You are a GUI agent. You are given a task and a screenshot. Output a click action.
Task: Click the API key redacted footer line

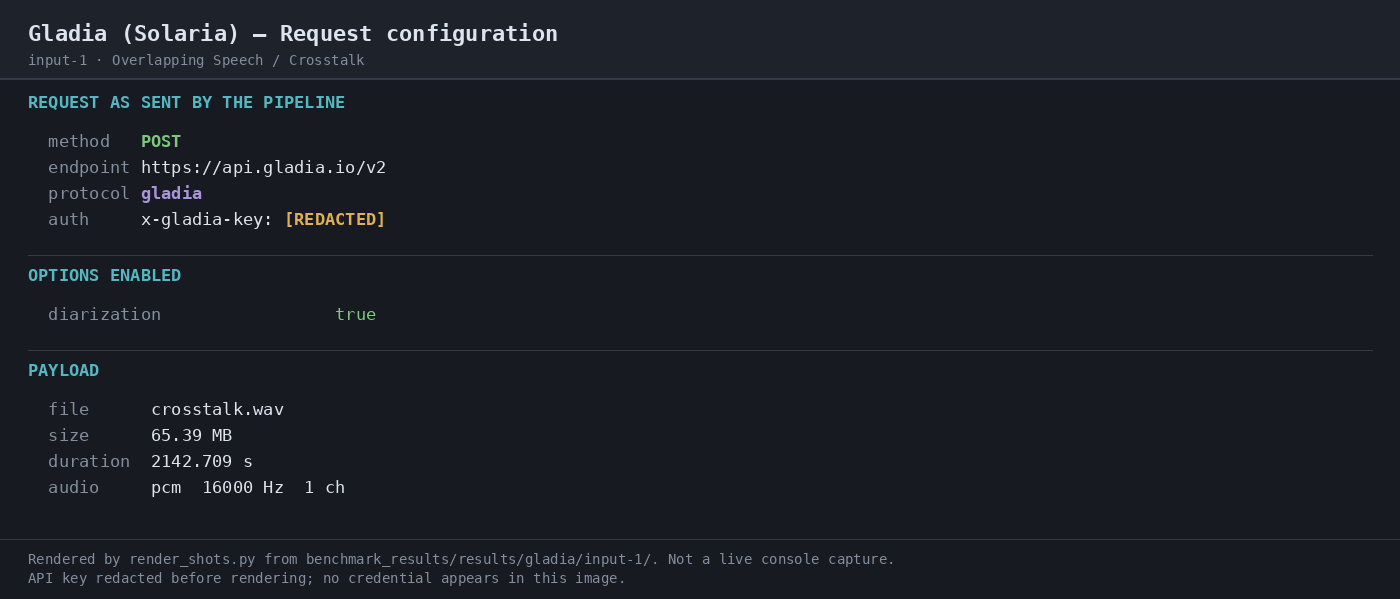coord(327,579)
